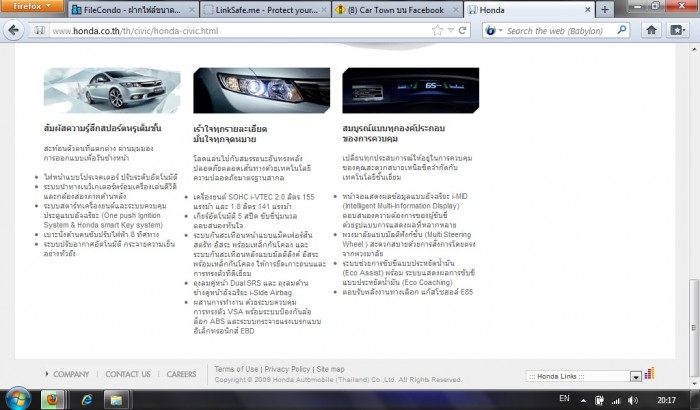The image size is (700, 410).
Task: Select the SOHC i-VTEC 2.0 engine bullet text
Action: (254, 201)
